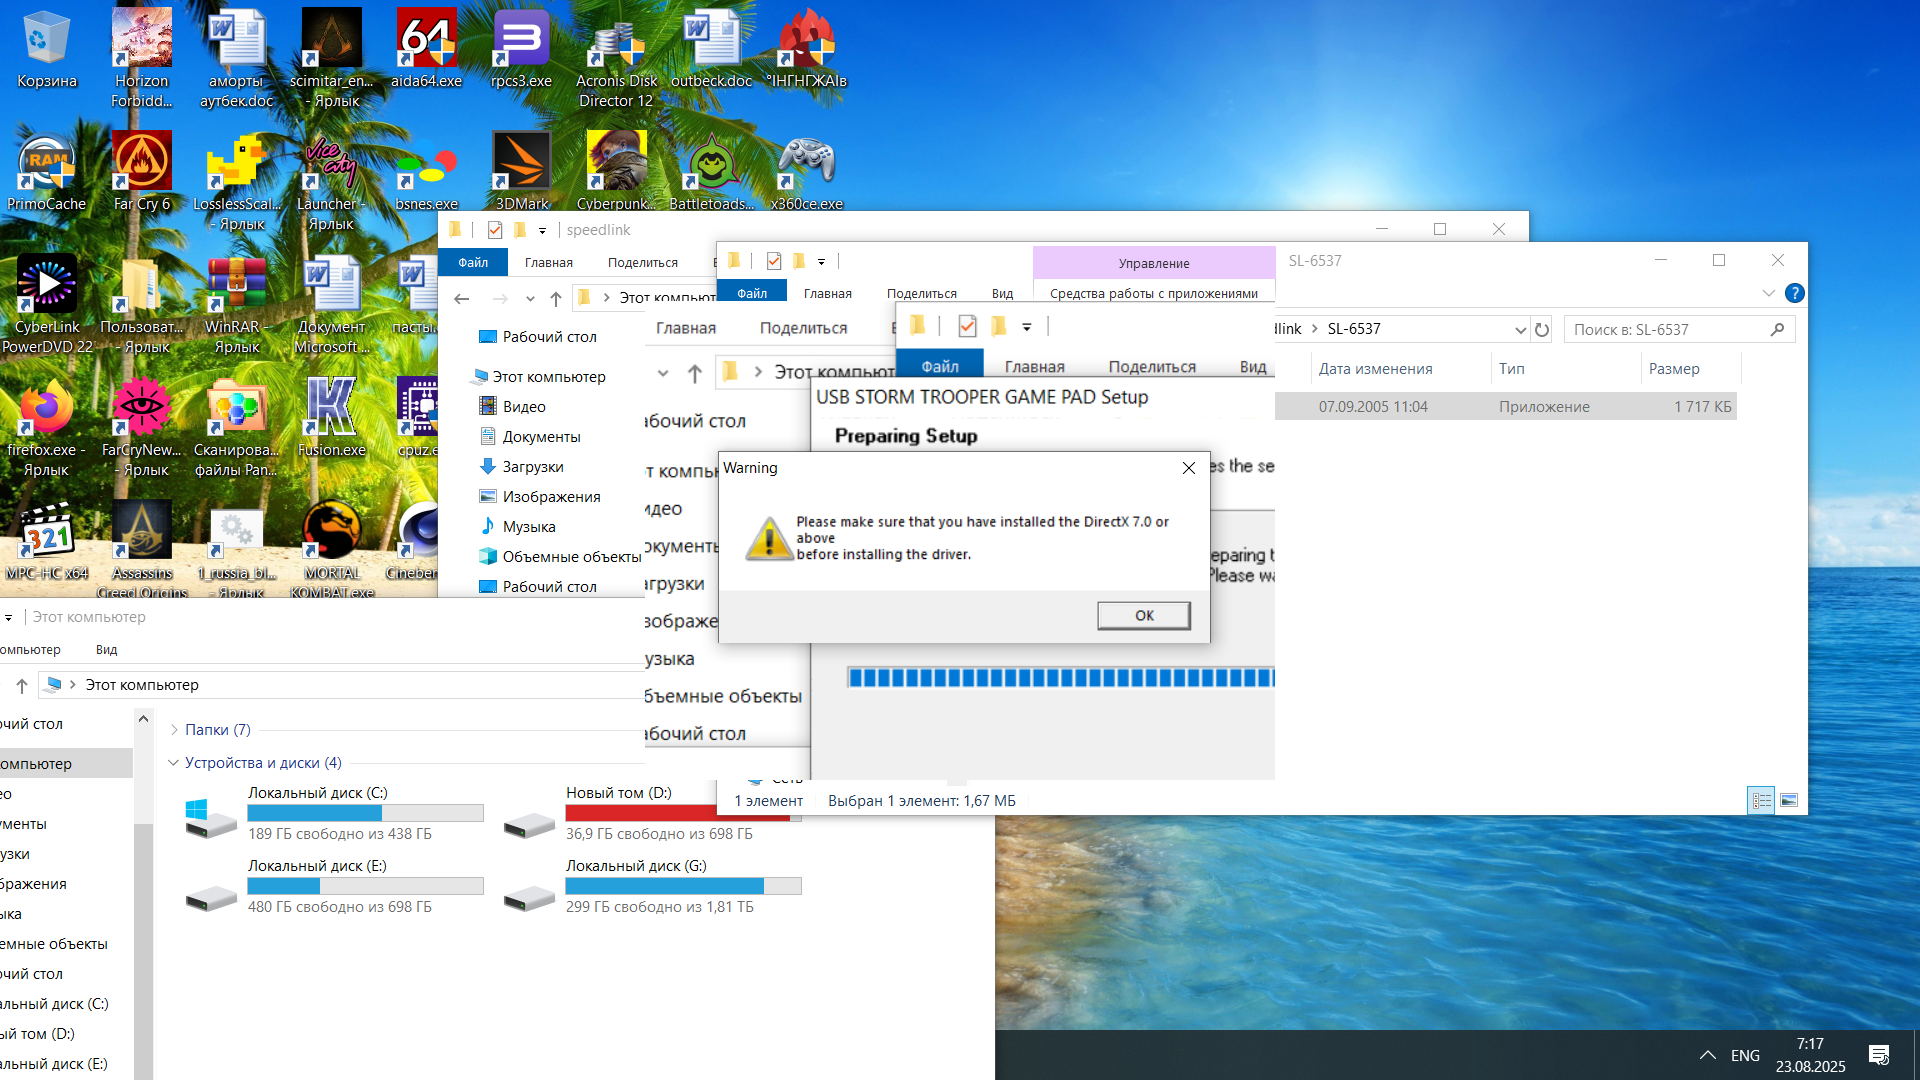The width and height of the screenshot is (1920, 1080).
Task: Open the address bar history dropdown
Action: [1520, 329]
